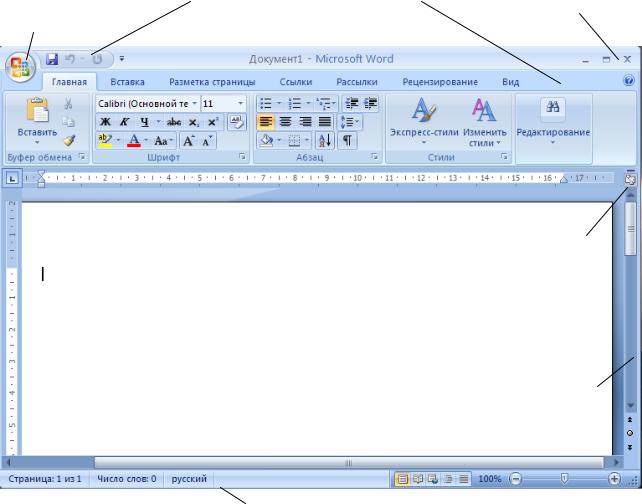Decrease paragraph indent
642x504 pixels.
tap(352, 104)
